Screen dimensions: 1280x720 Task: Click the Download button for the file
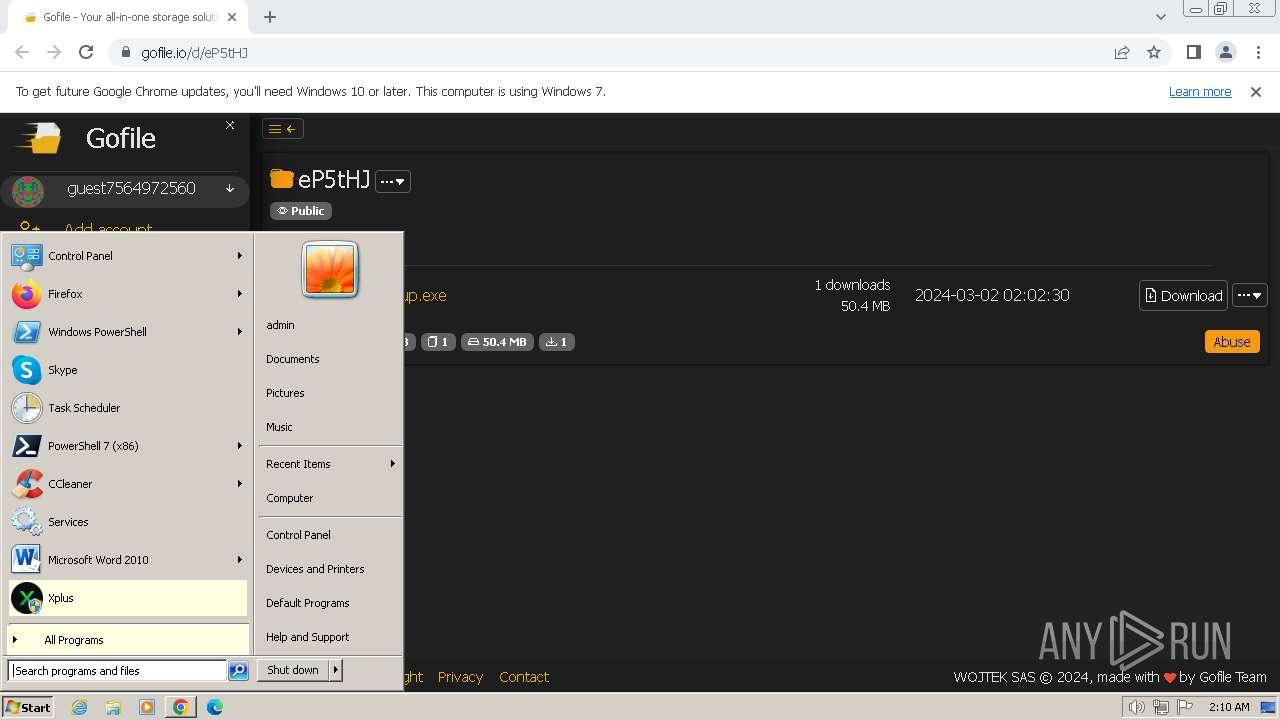tap(1183, 295)
